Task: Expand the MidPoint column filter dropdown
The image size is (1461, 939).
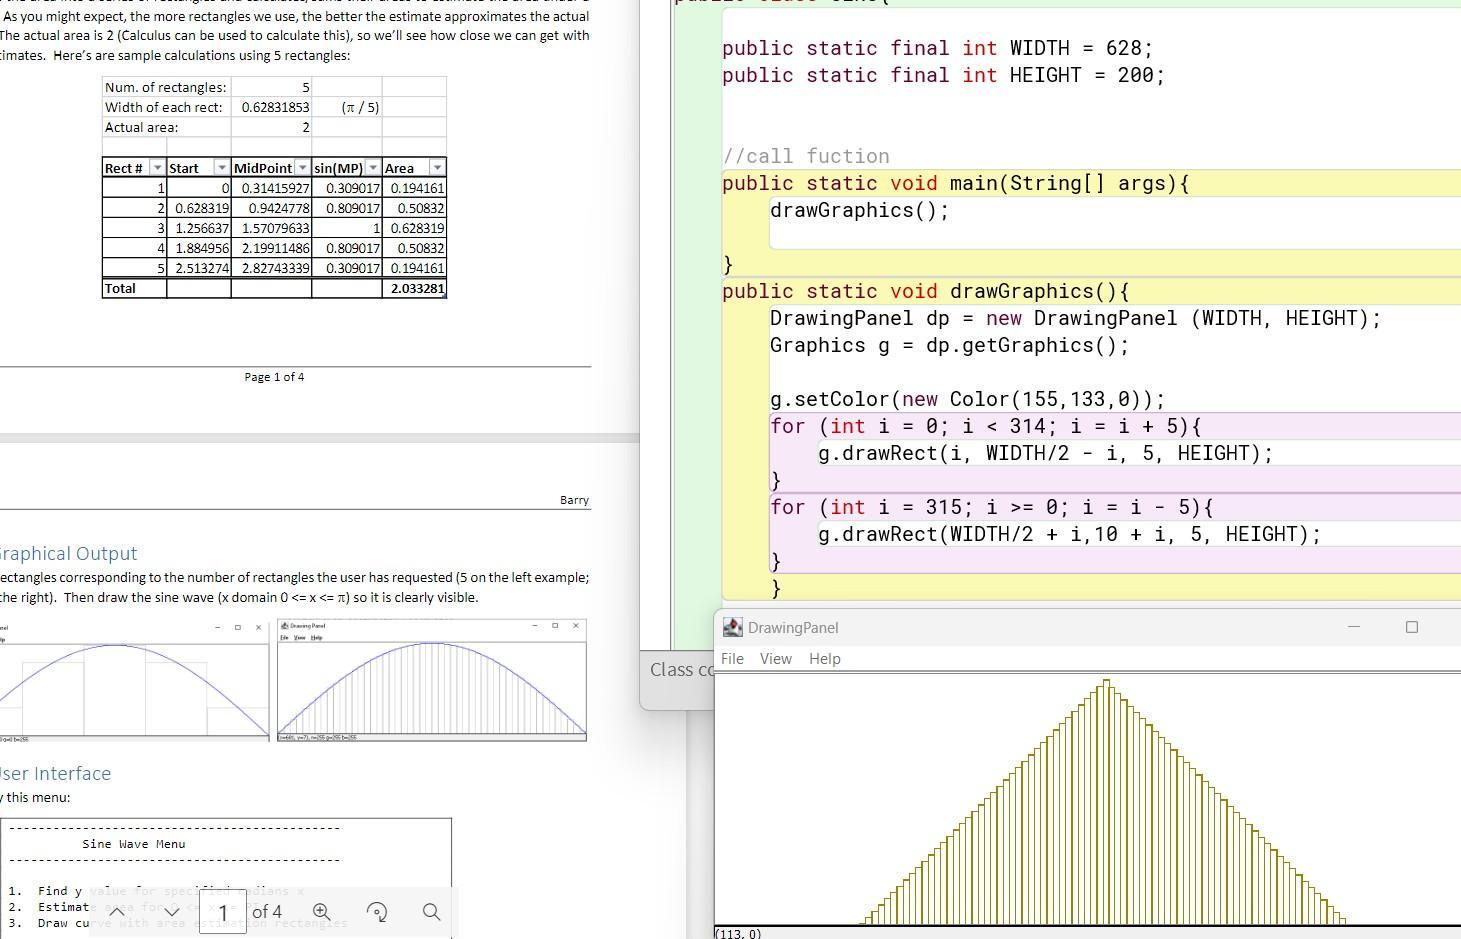Action: point(302,168)
